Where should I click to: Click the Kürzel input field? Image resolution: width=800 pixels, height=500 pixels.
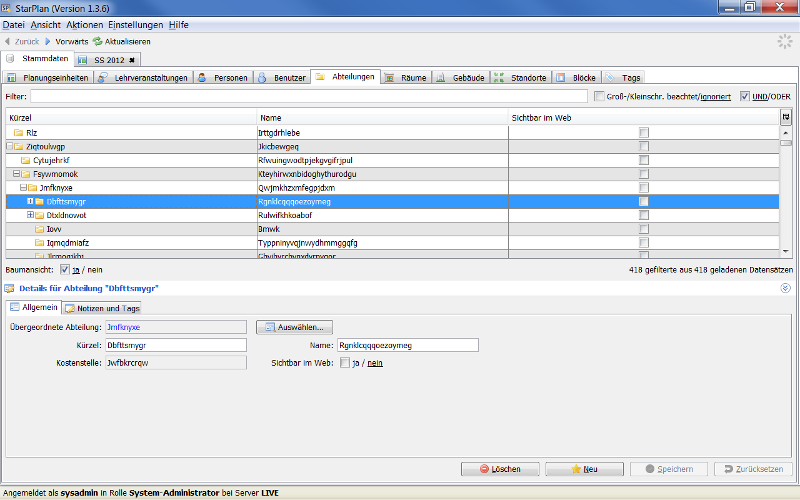pos(176,345)
